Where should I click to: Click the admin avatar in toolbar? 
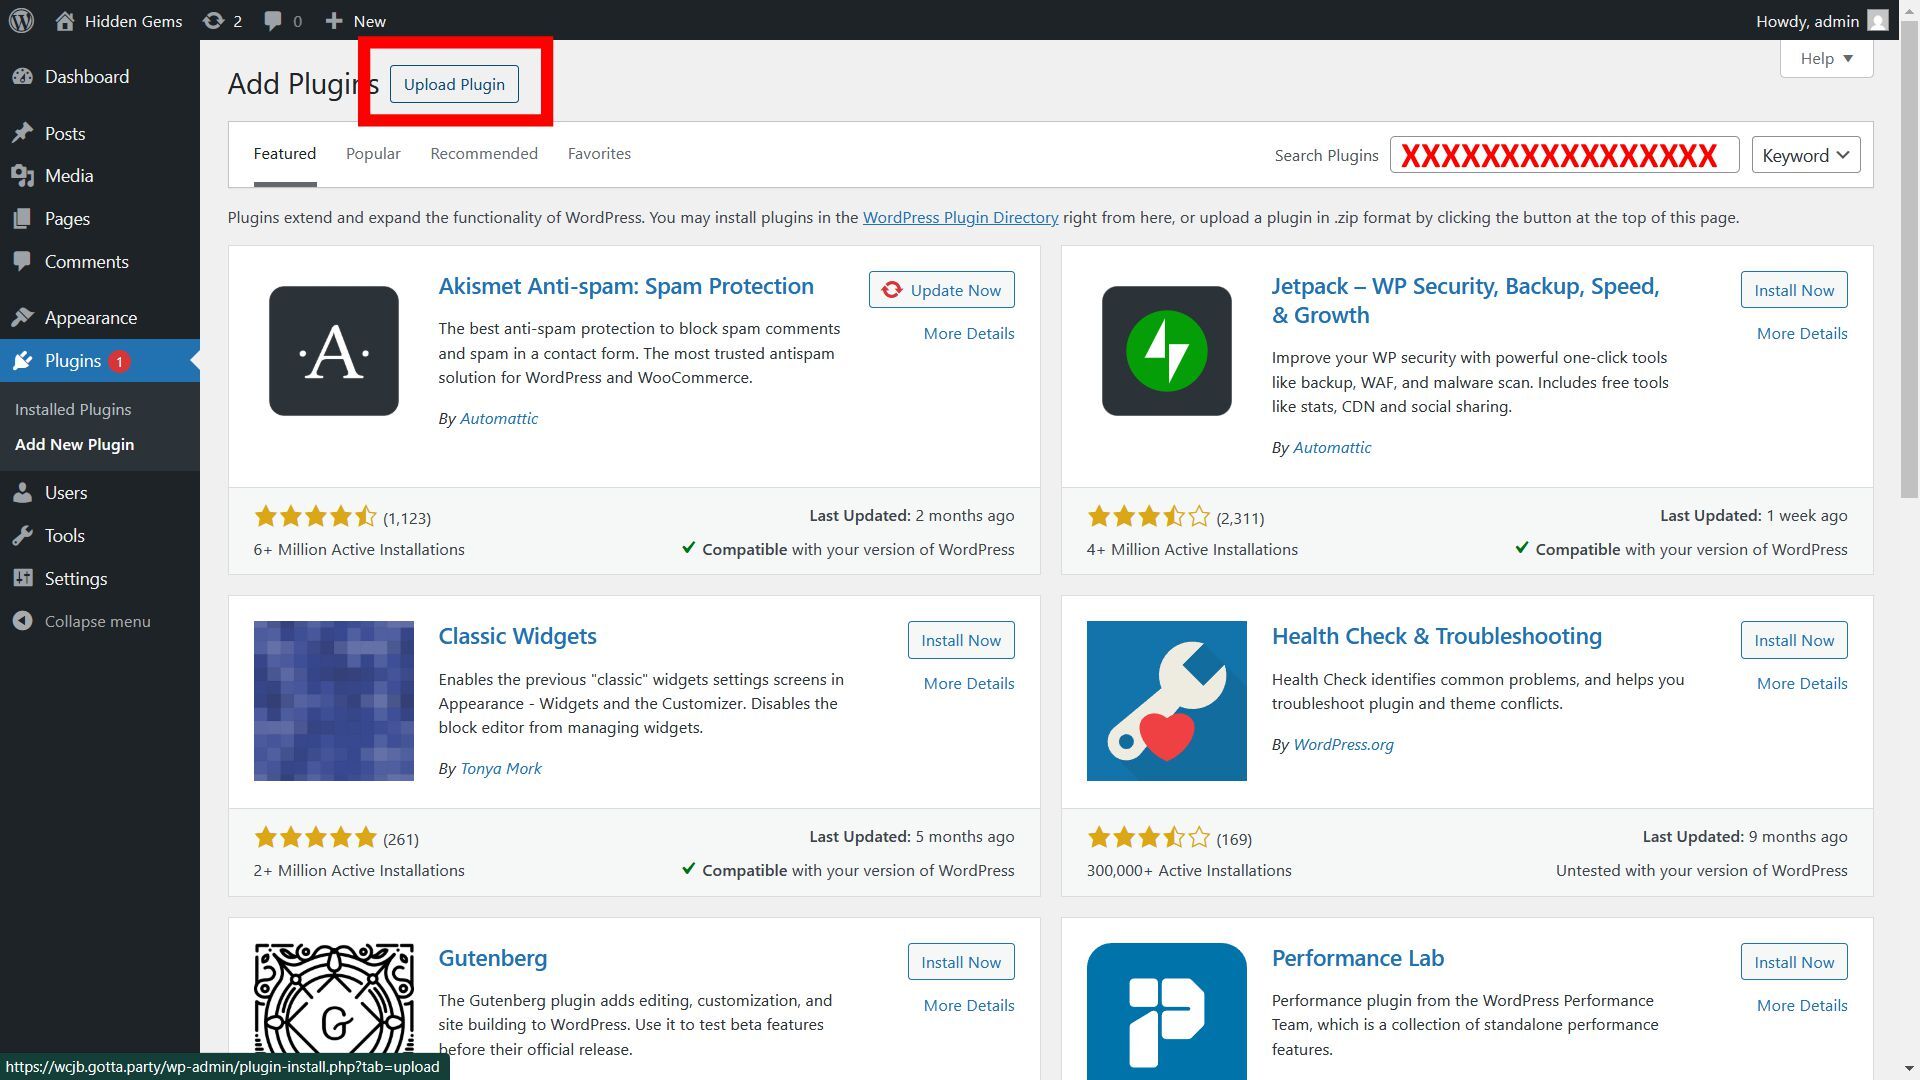tap(1878, 21)
